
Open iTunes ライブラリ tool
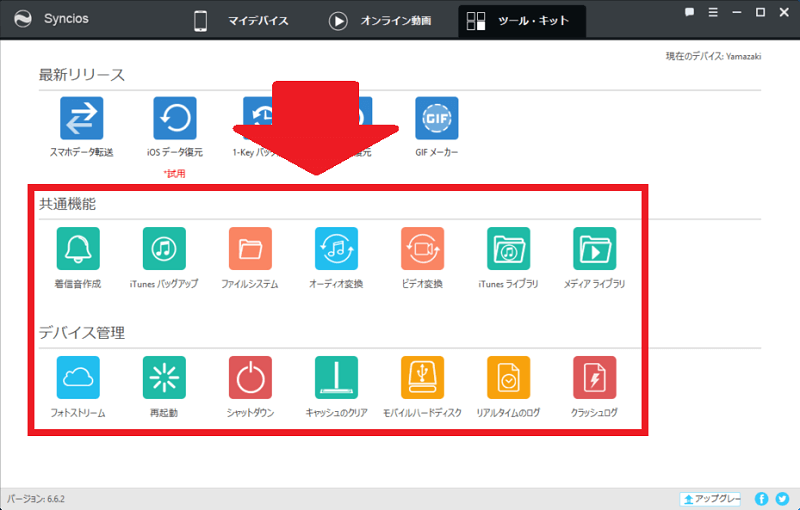509,248
